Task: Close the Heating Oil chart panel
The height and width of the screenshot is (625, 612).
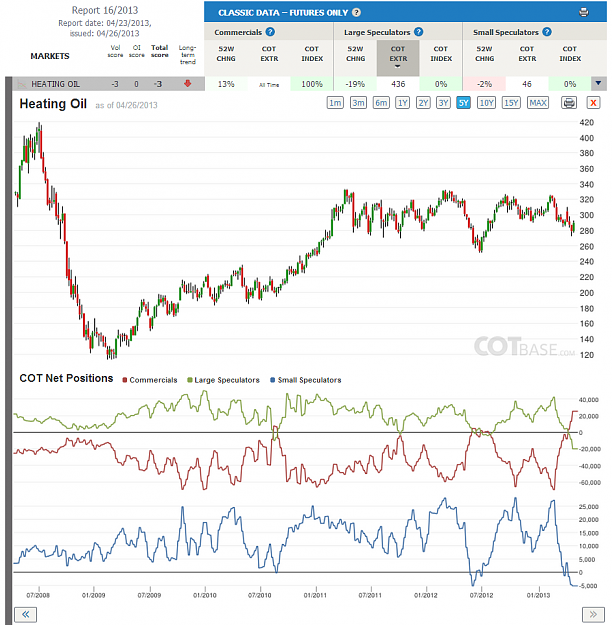Action: 593,103
